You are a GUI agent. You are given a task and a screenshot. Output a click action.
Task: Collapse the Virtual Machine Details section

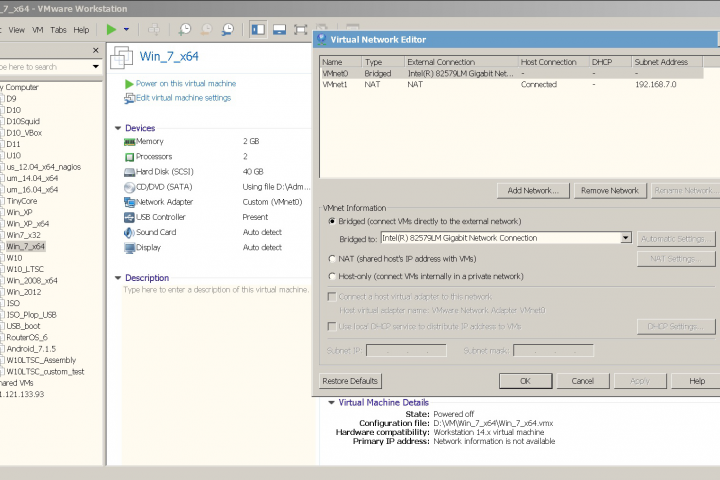click(331, 403)
